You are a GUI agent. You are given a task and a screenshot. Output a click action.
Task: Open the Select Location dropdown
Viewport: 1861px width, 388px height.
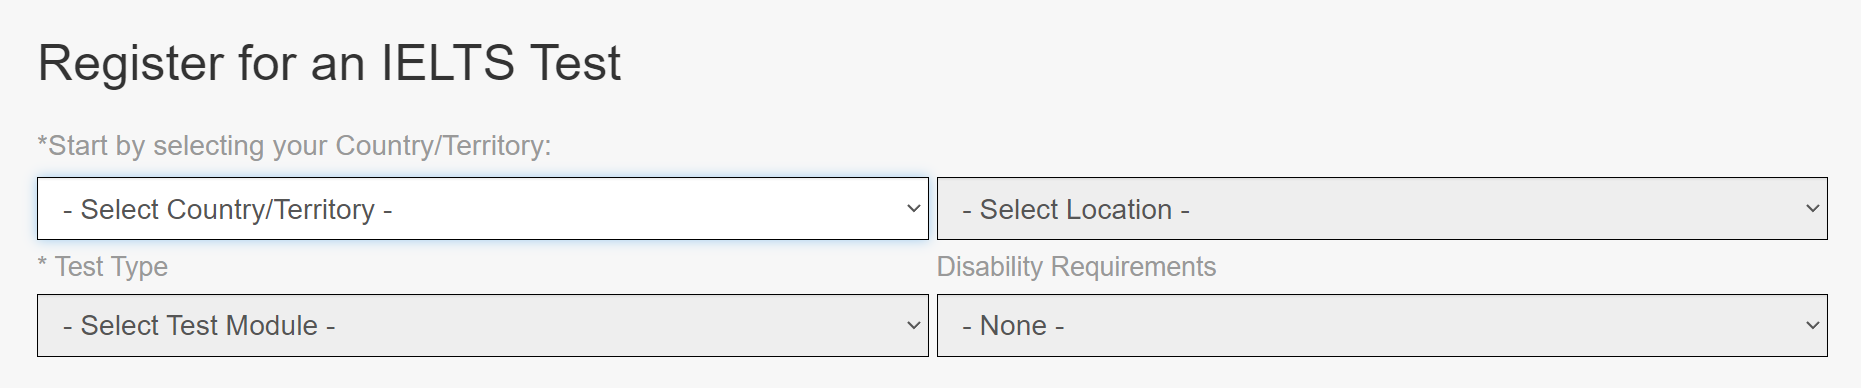(1382, 209)
